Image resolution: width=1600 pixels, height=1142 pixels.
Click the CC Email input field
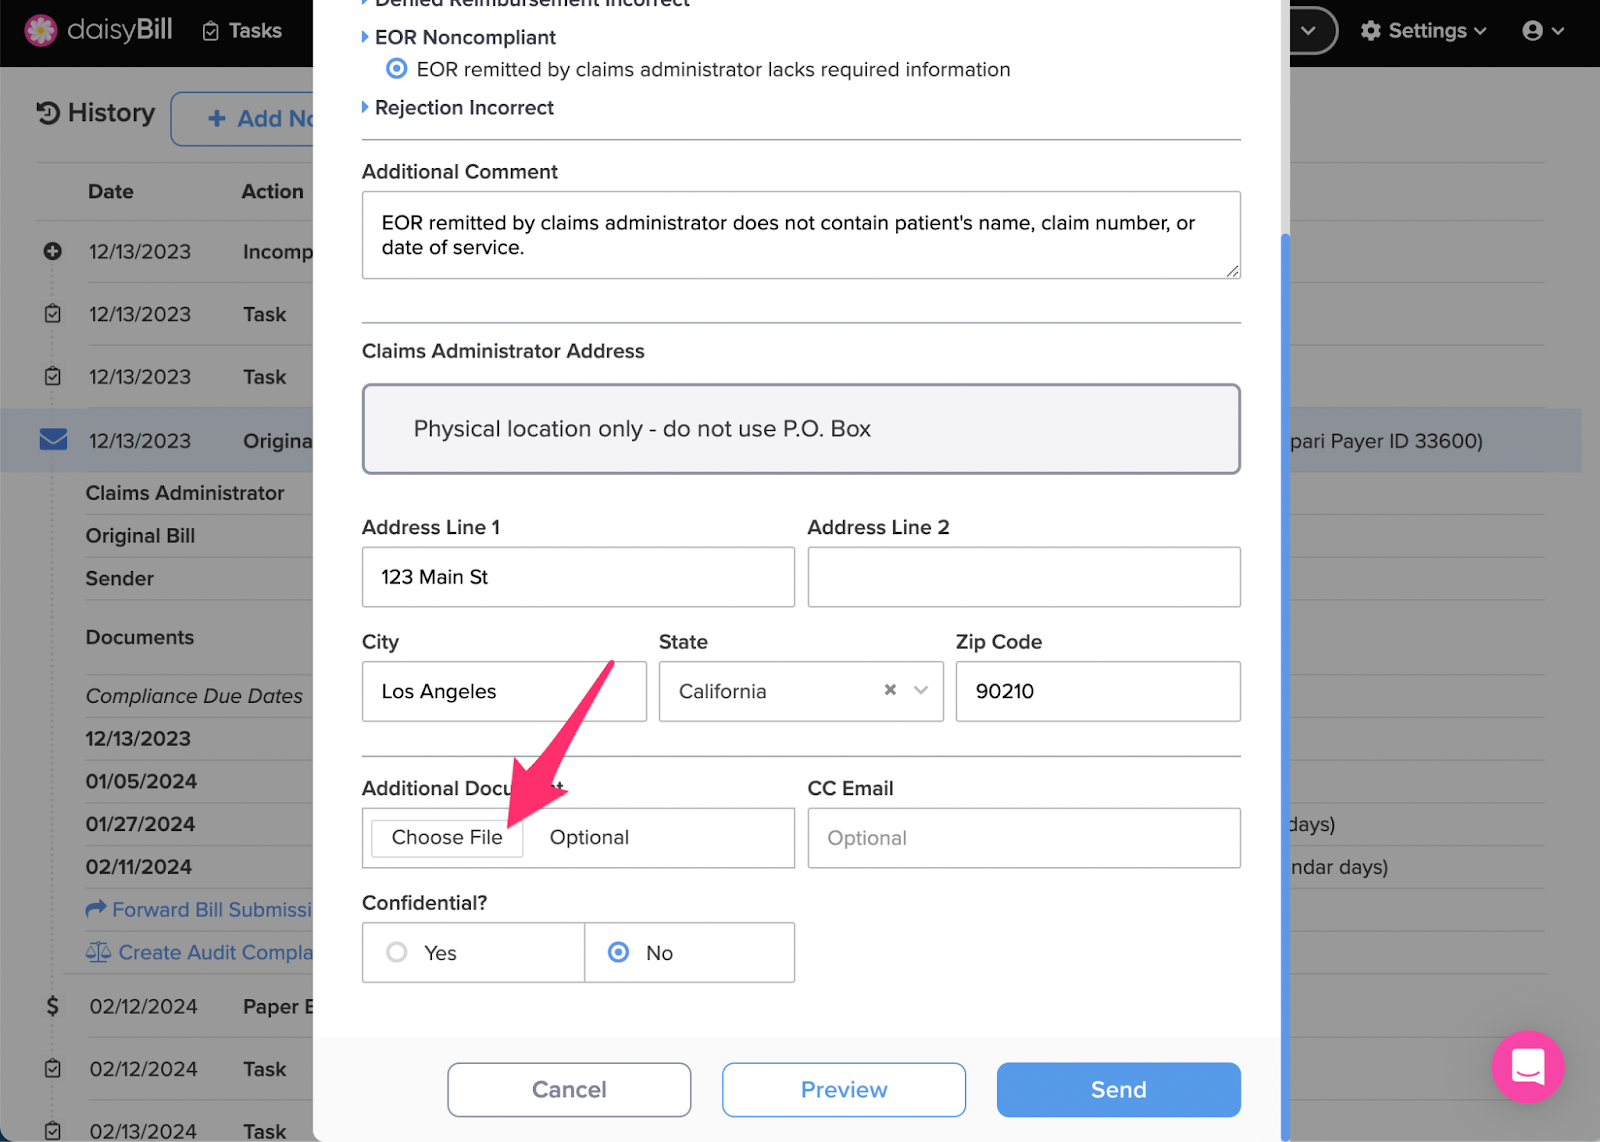click(1024, 838)
